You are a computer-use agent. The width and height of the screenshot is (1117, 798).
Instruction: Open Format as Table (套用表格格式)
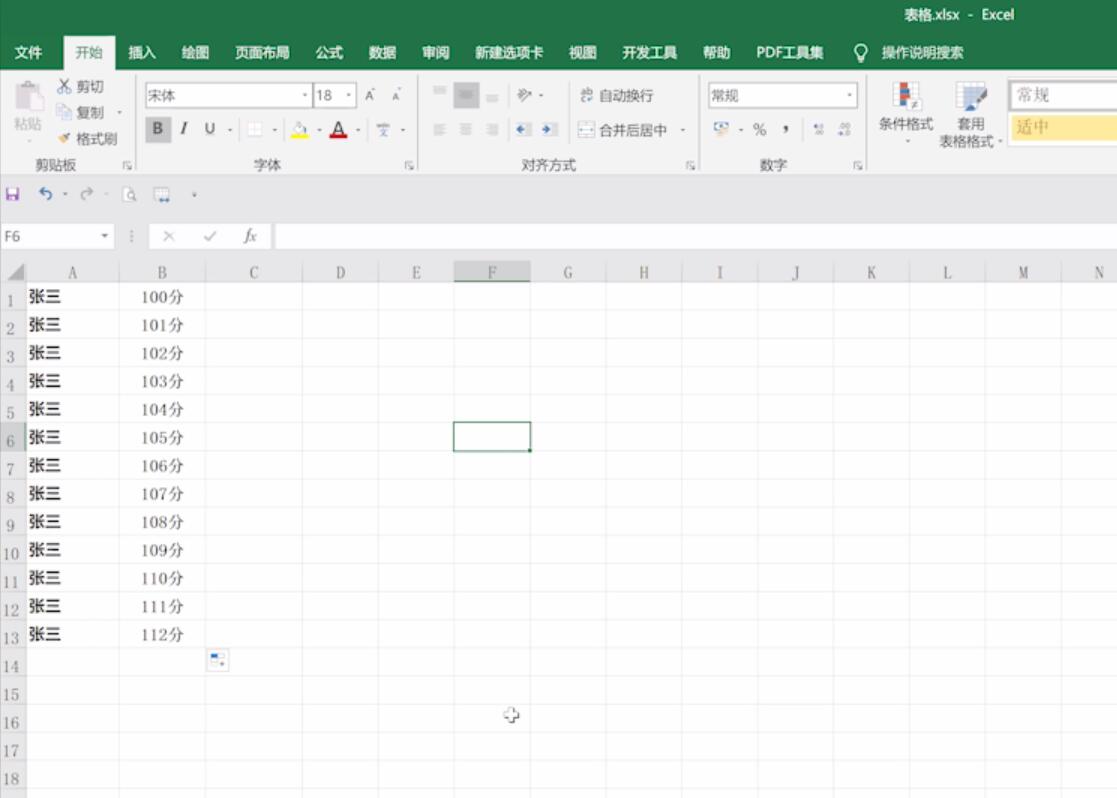coord(970,114)
